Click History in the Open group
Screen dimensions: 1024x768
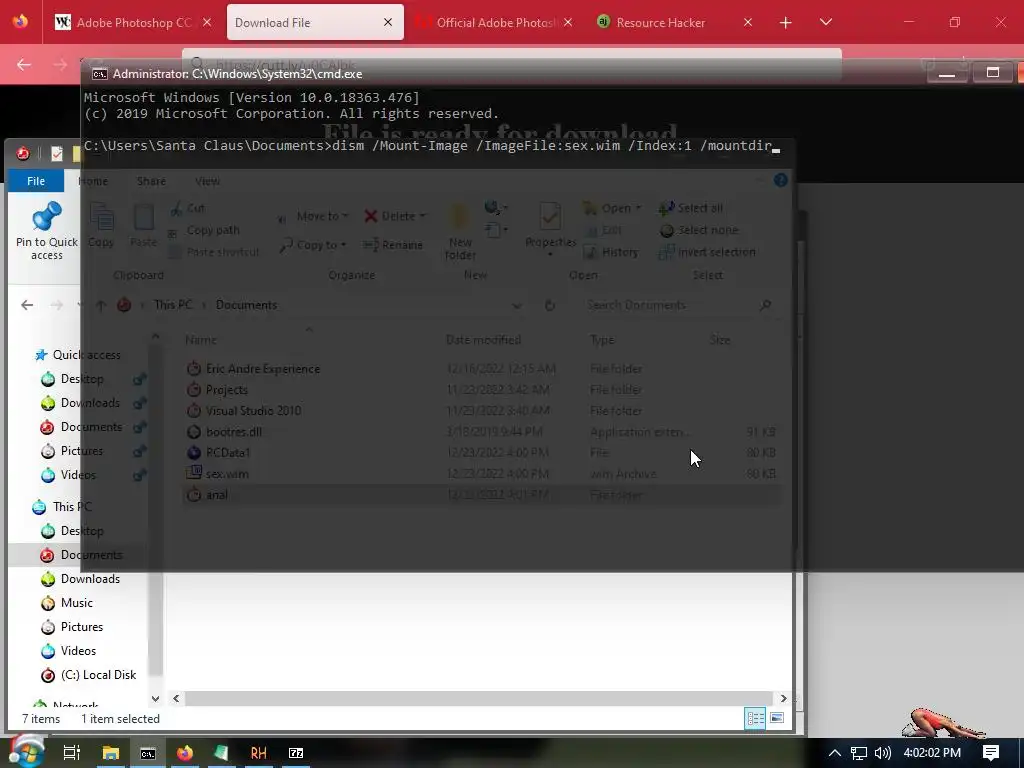coord(611,252)
